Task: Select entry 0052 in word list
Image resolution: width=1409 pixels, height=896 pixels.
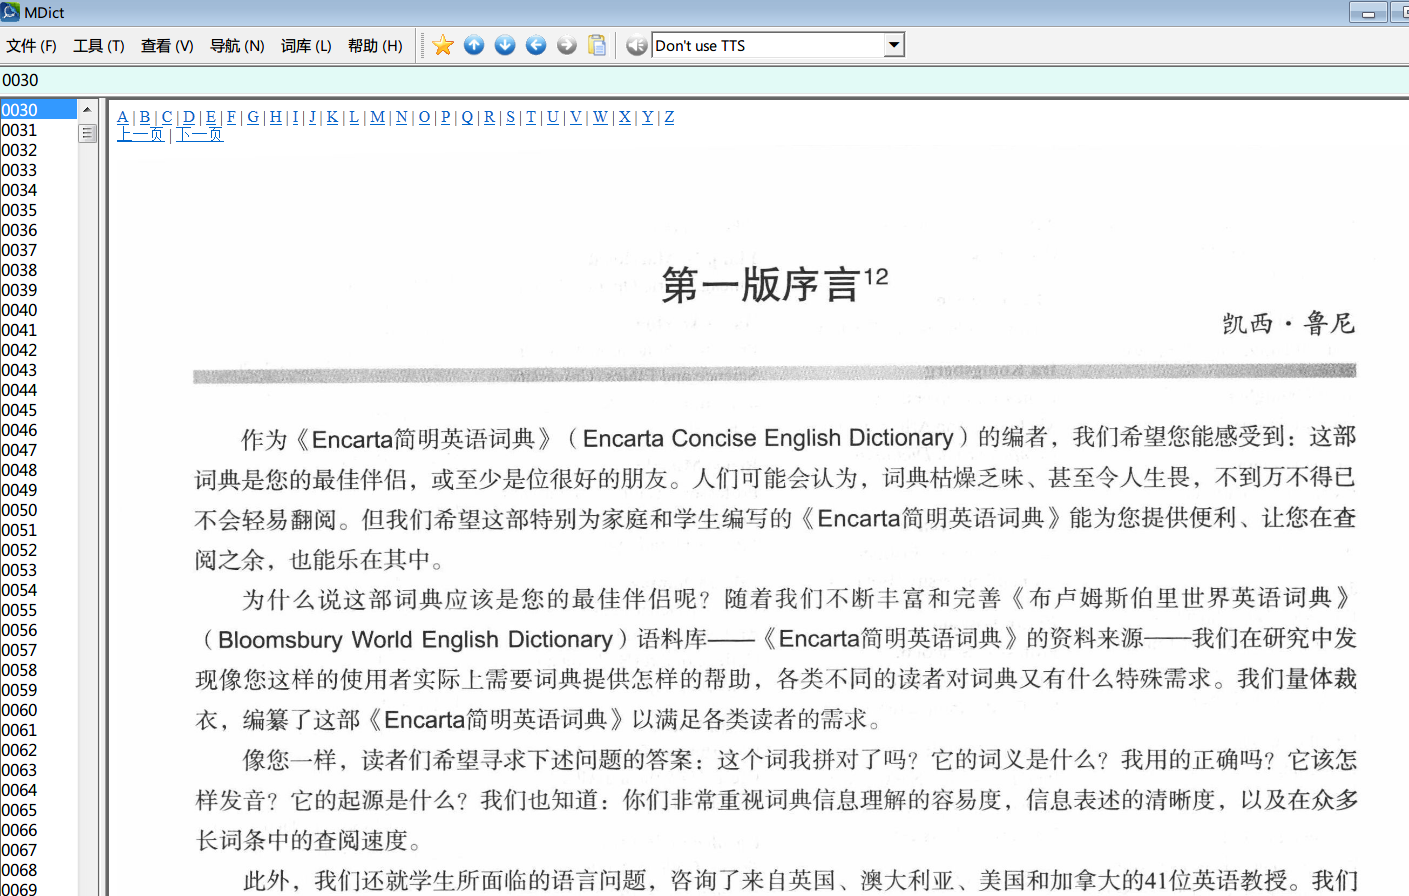Action: (38, 550)
